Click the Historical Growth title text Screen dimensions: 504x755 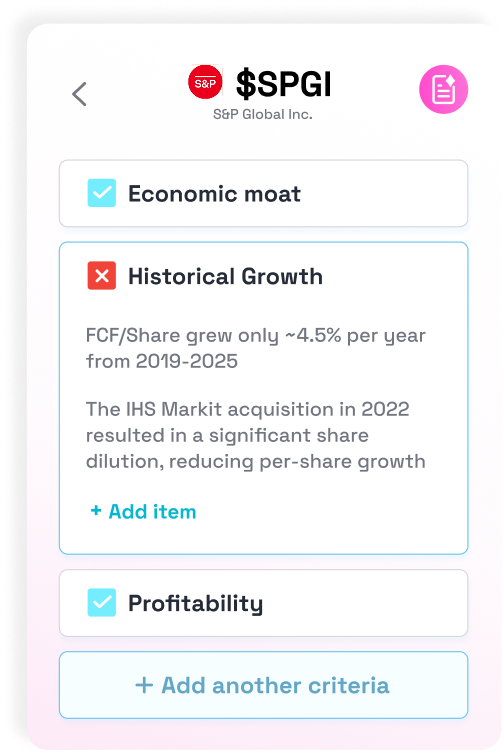(x=225, y=276)
